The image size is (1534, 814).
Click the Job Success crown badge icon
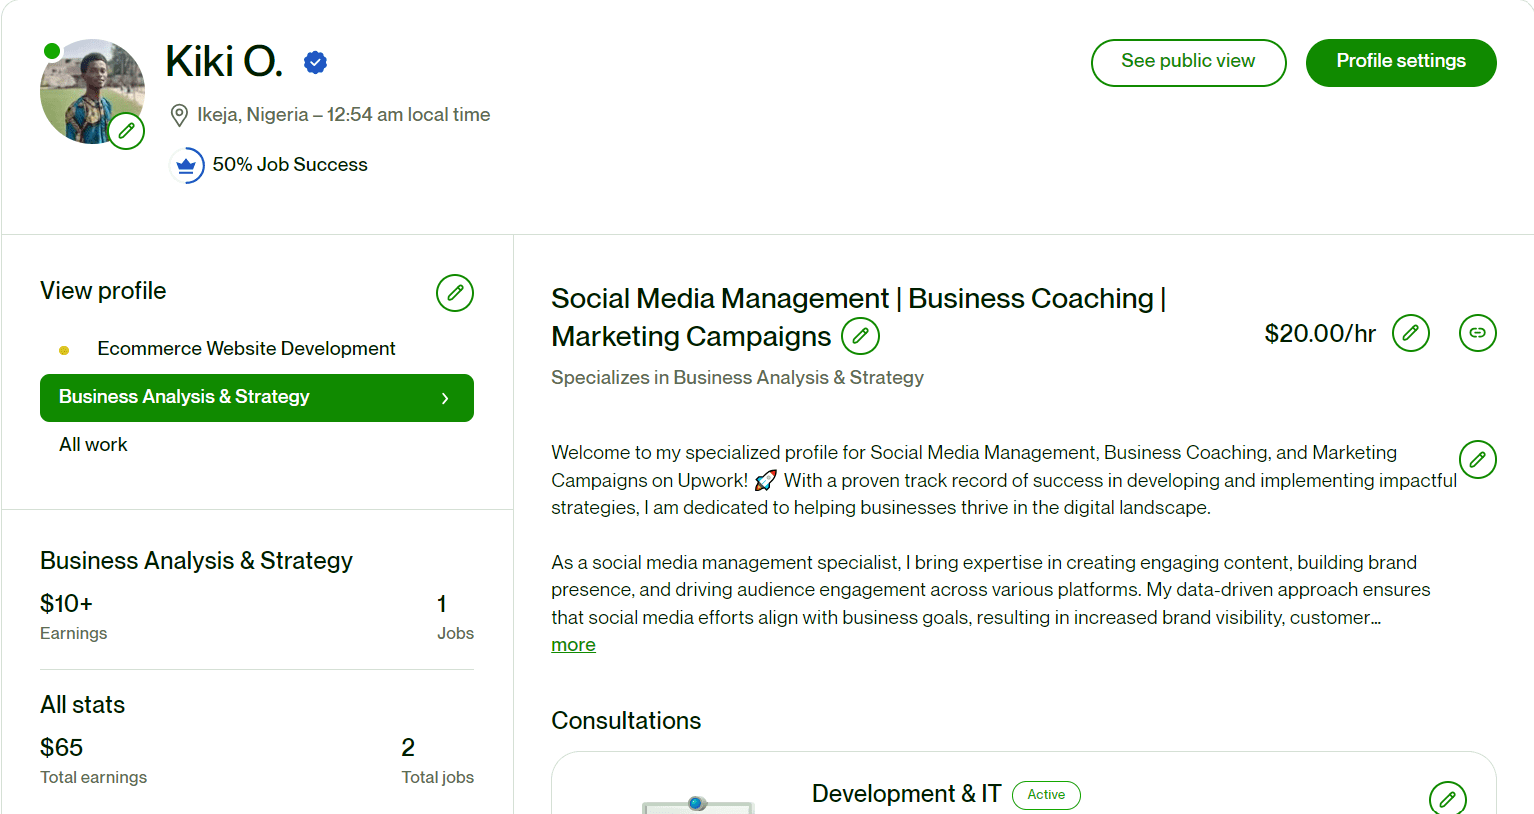tap(187, 165)
